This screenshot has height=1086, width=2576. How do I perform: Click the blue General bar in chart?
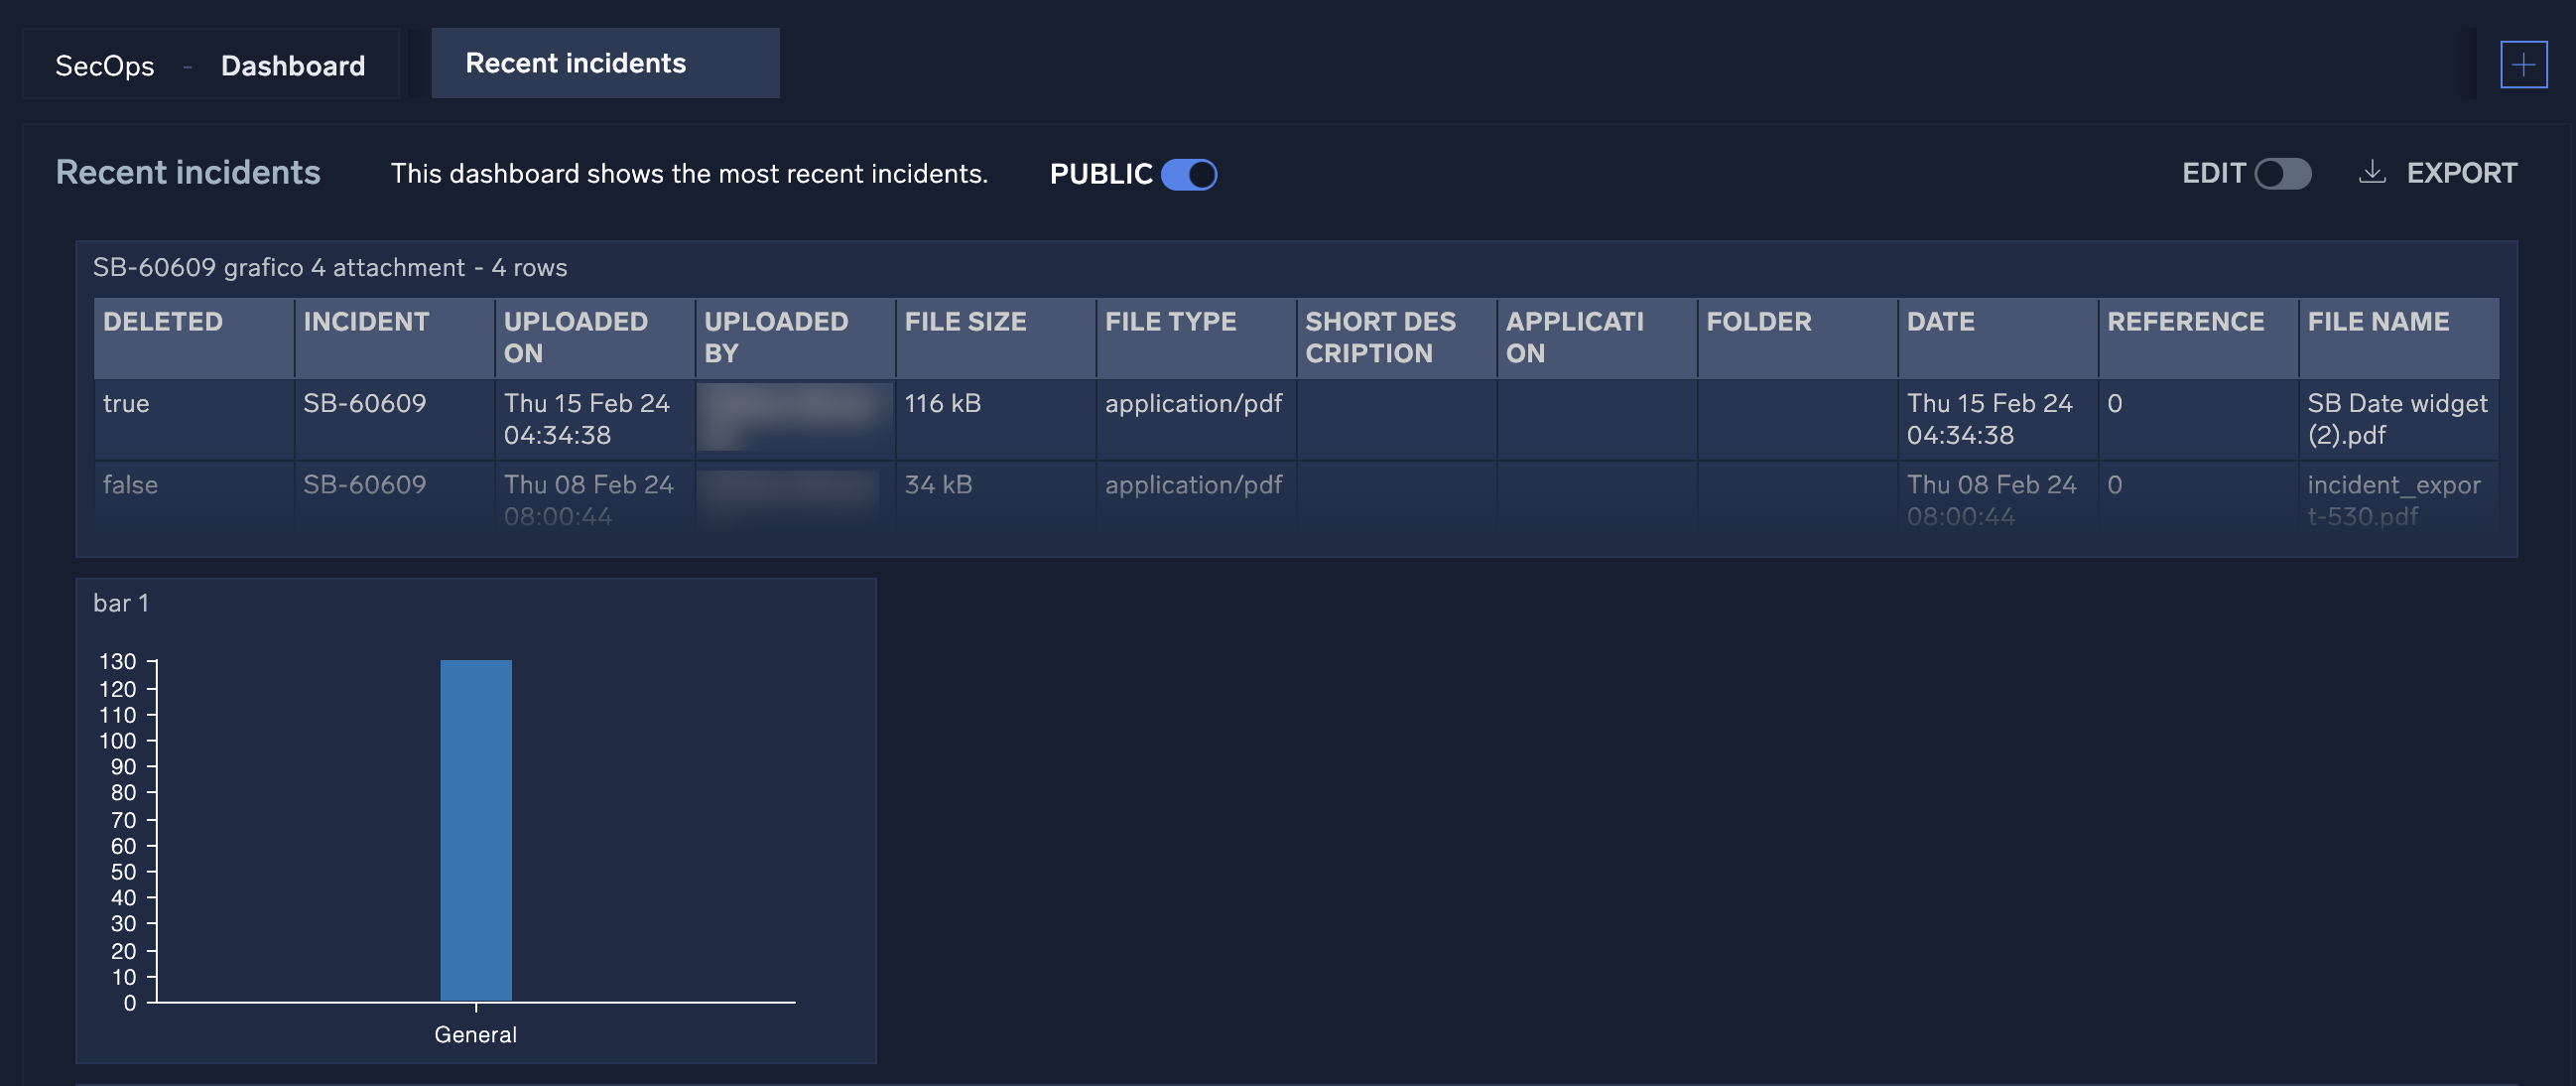click(476, 829)
